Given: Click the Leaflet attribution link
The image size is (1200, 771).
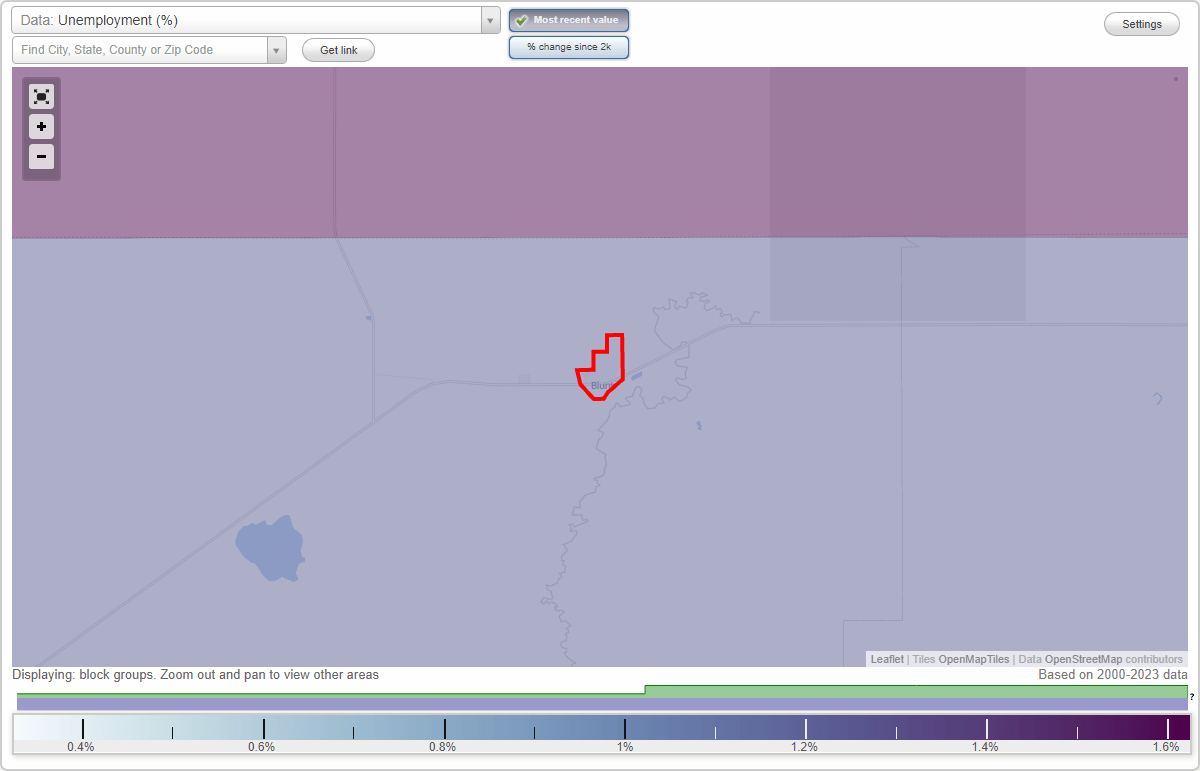Looking at the screenshot, I should pyautogui.click(x=886, y=659).
